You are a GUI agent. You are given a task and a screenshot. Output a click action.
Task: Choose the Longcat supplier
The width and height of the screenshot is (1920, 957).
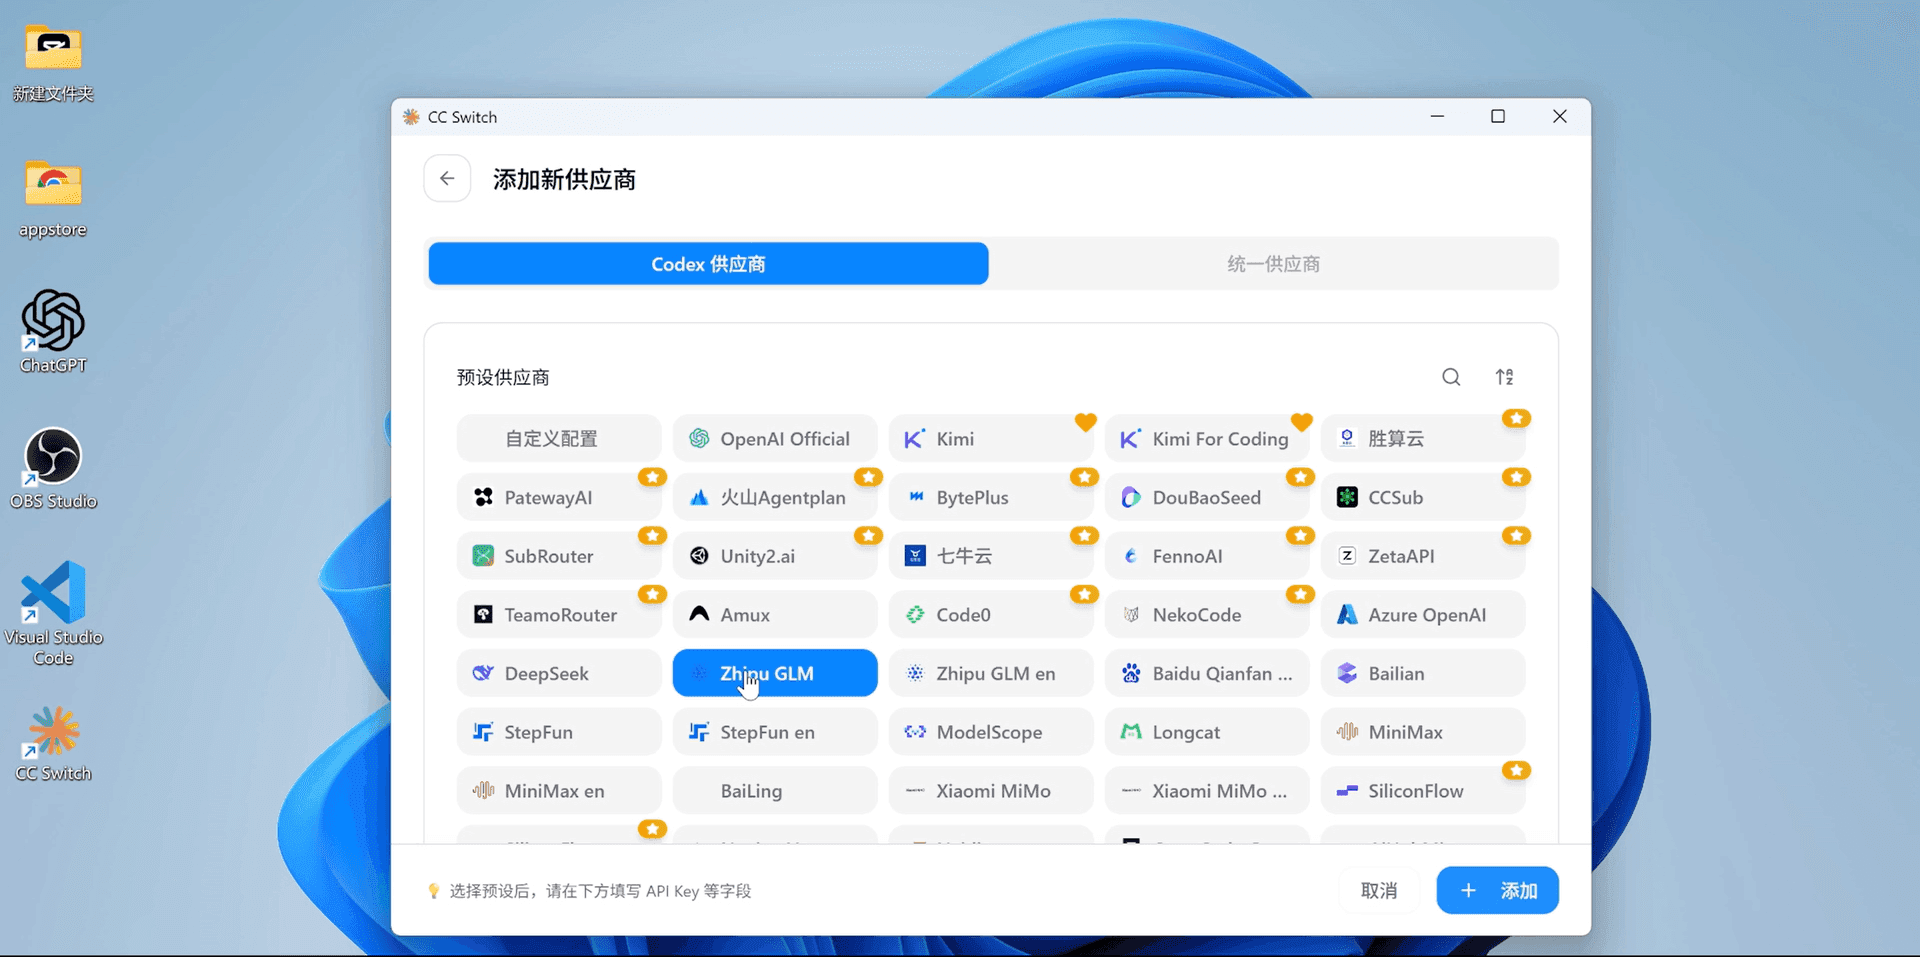pyautogui.click(x=1207, y=732)
